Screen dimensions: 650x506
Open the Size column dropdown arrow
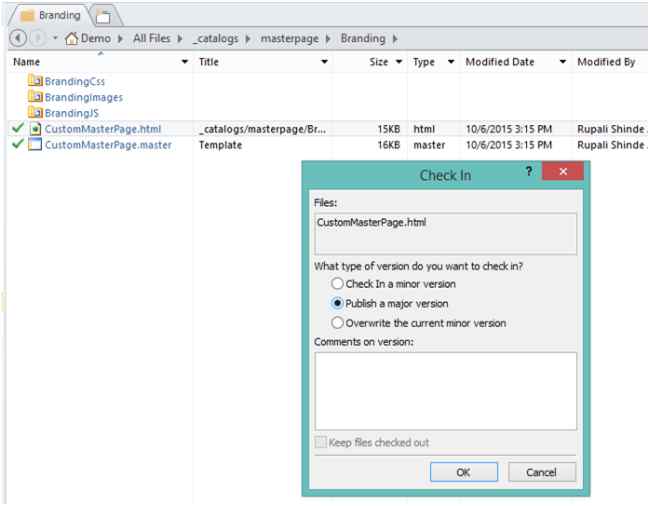tap(399, 62)
